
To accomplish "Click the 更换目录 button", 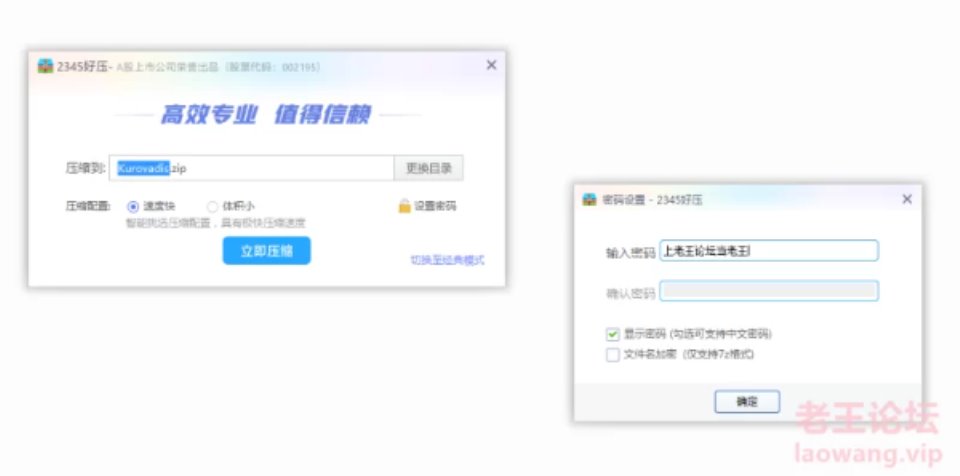I will [x=429, y=168].
